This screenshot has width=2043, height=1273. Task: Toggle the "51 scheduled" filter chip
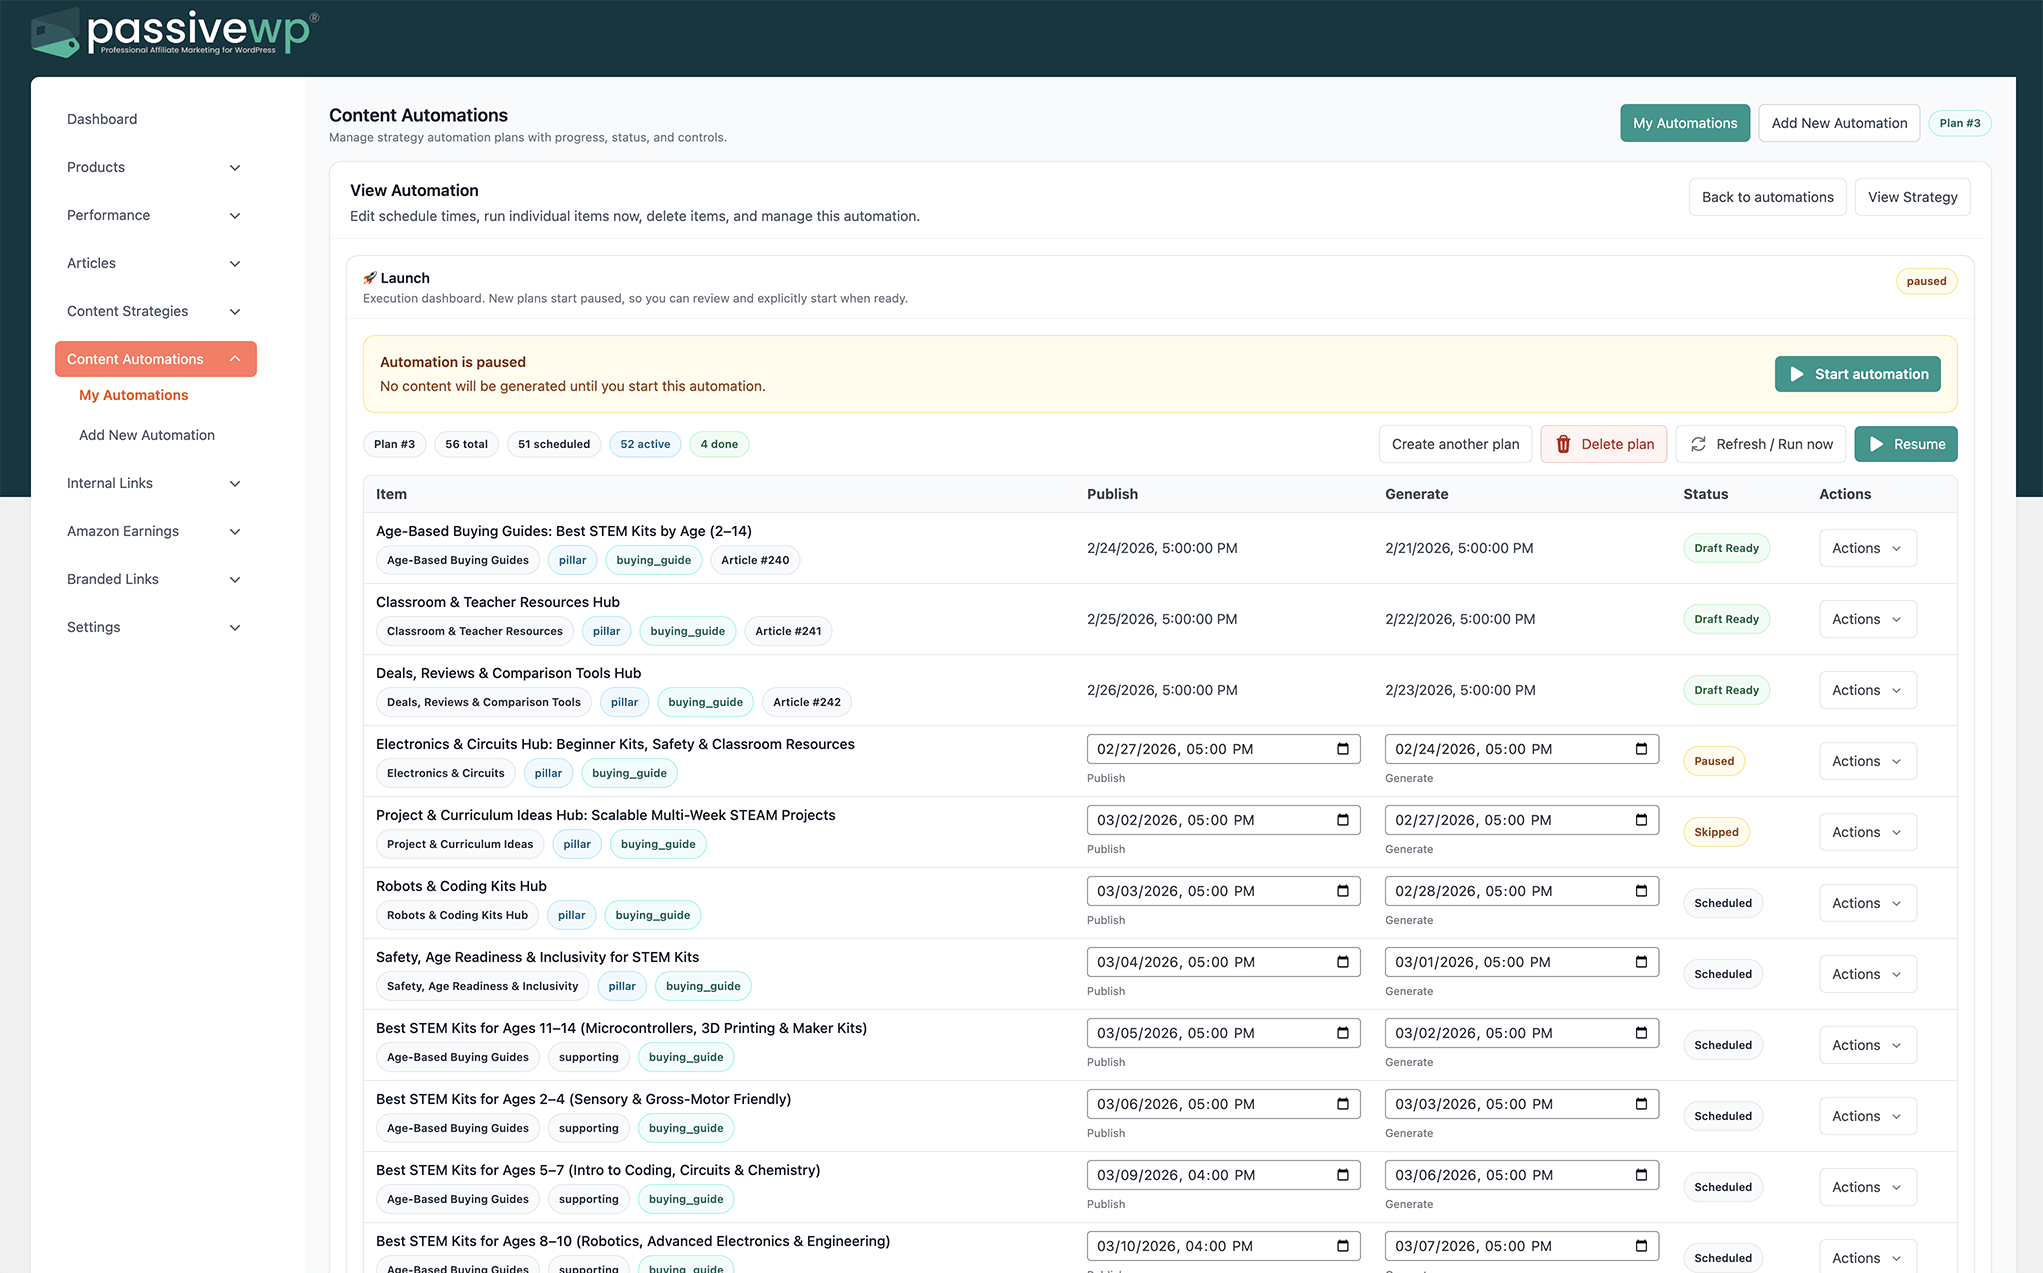tap(553, 444)
